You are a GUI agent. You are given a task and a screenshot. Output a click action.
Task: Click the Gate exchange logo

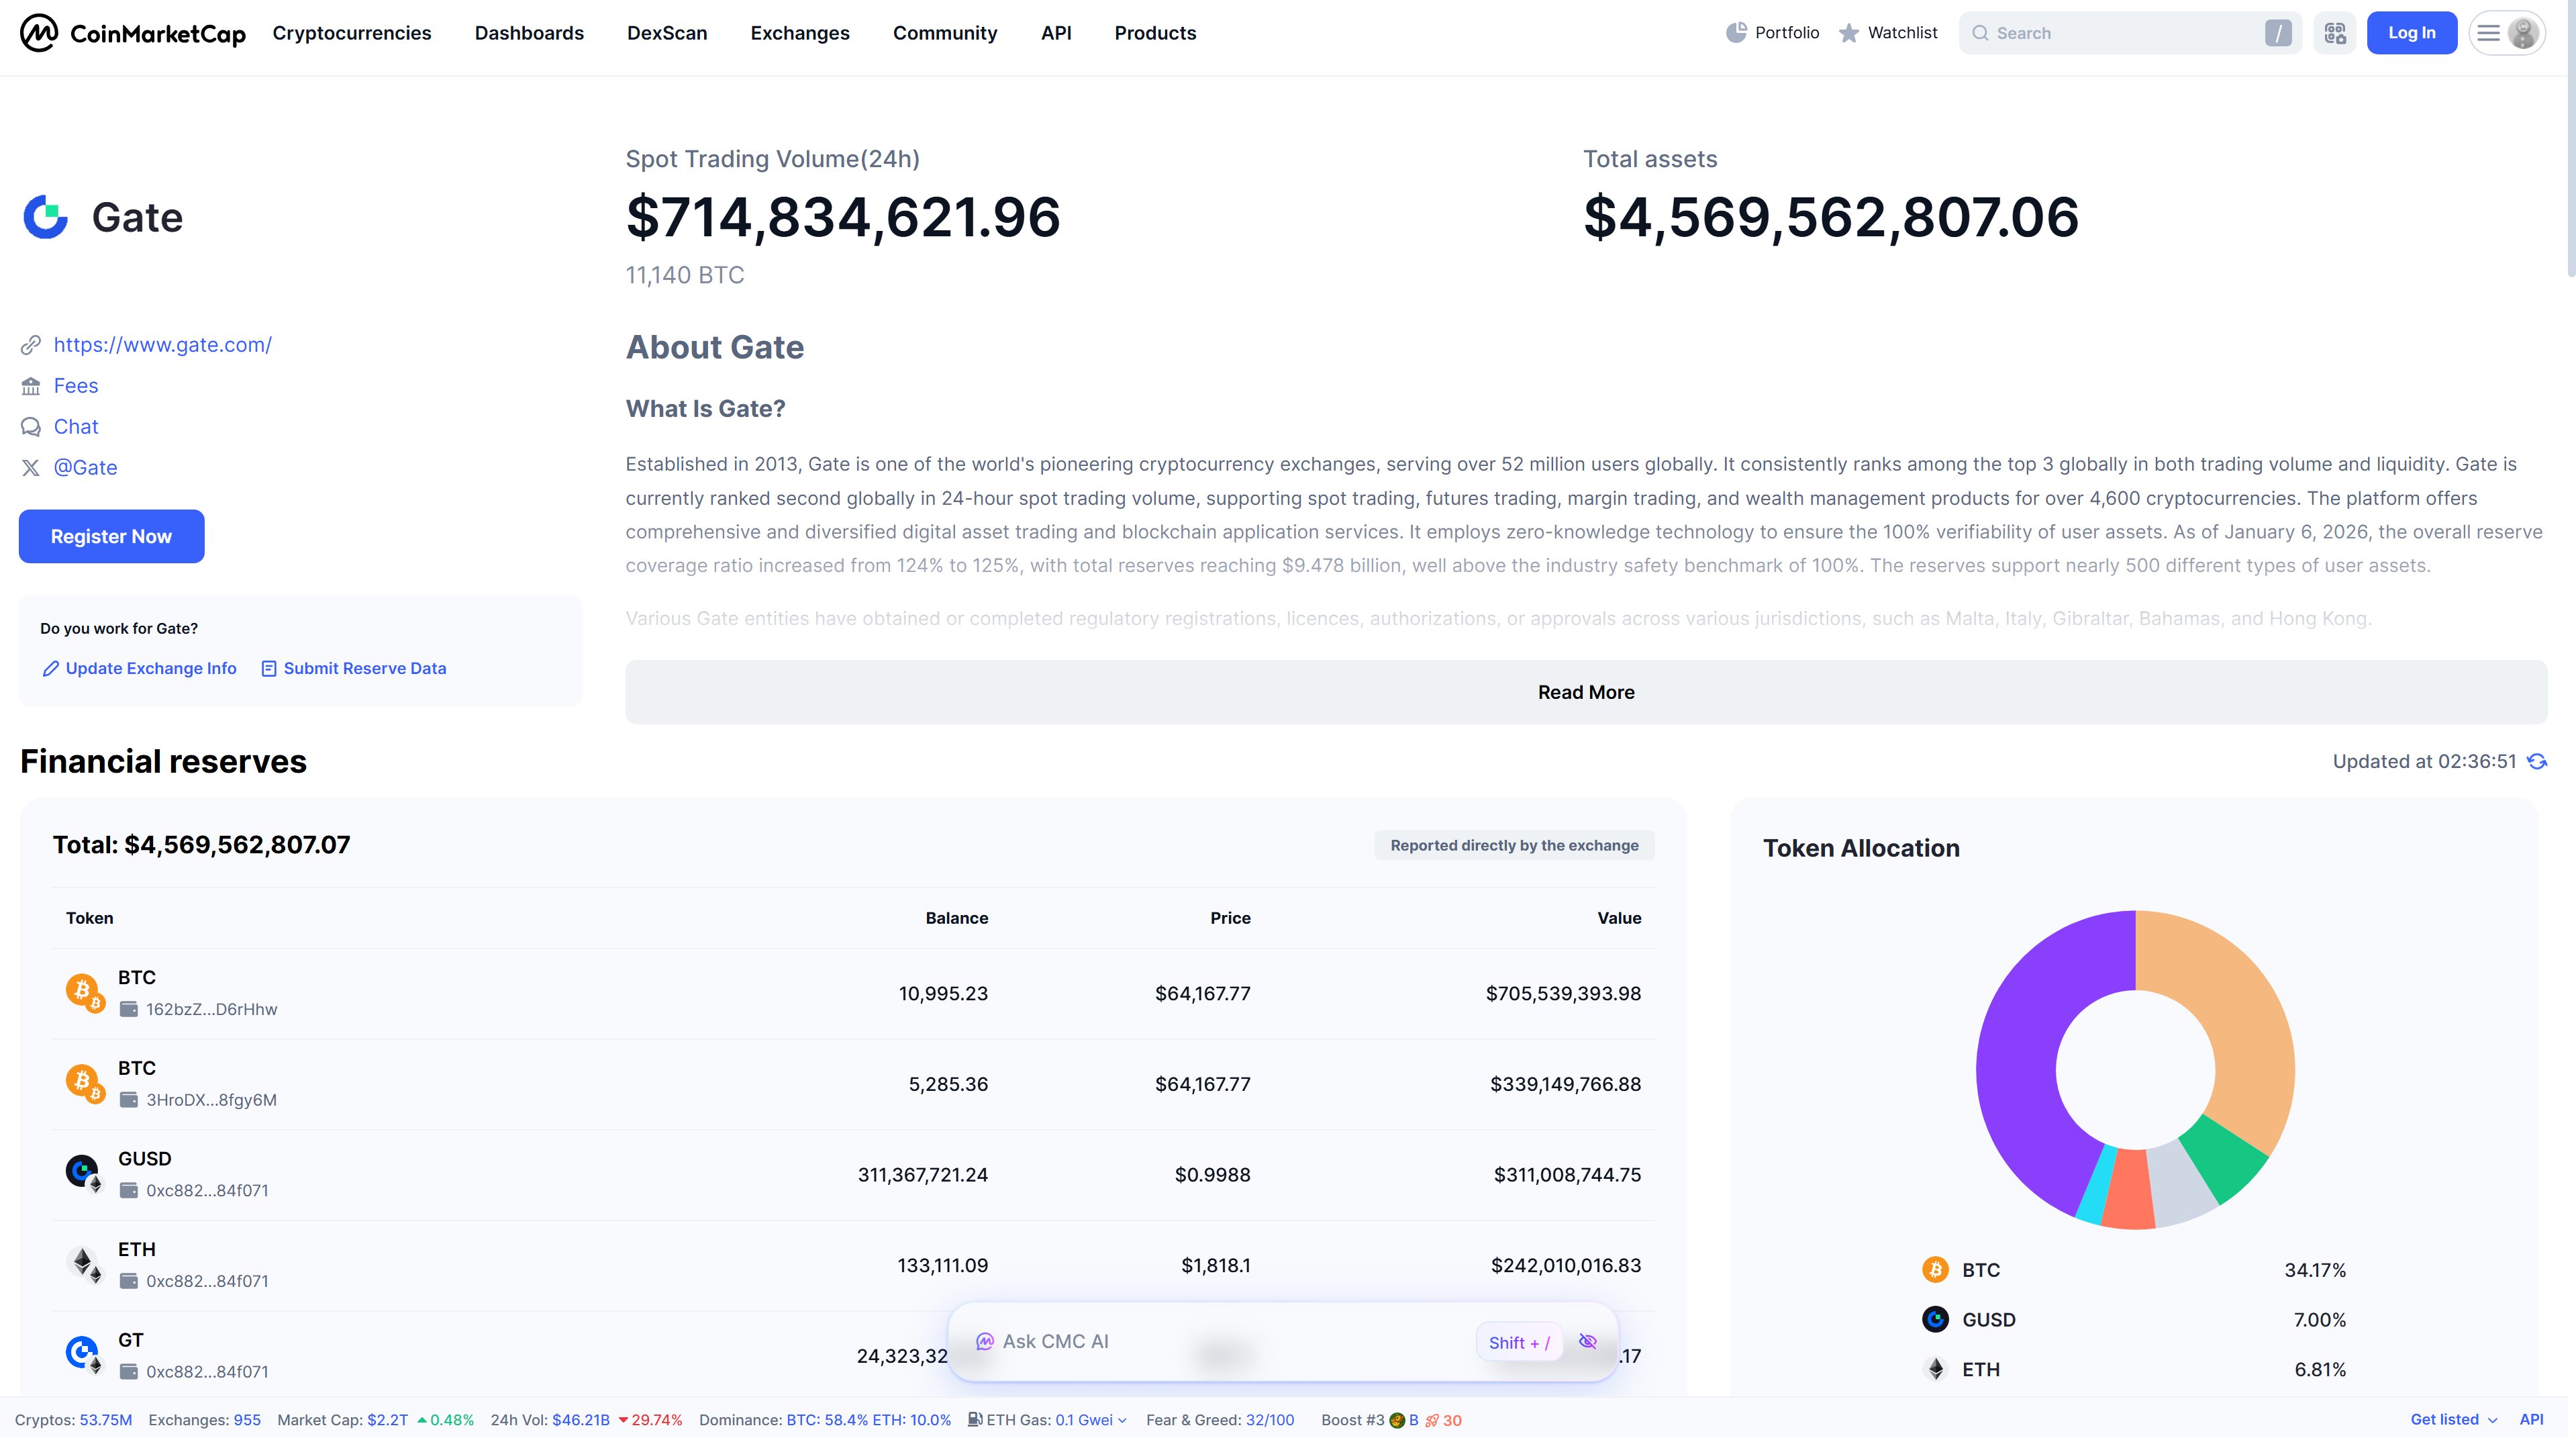coord(45,217)
